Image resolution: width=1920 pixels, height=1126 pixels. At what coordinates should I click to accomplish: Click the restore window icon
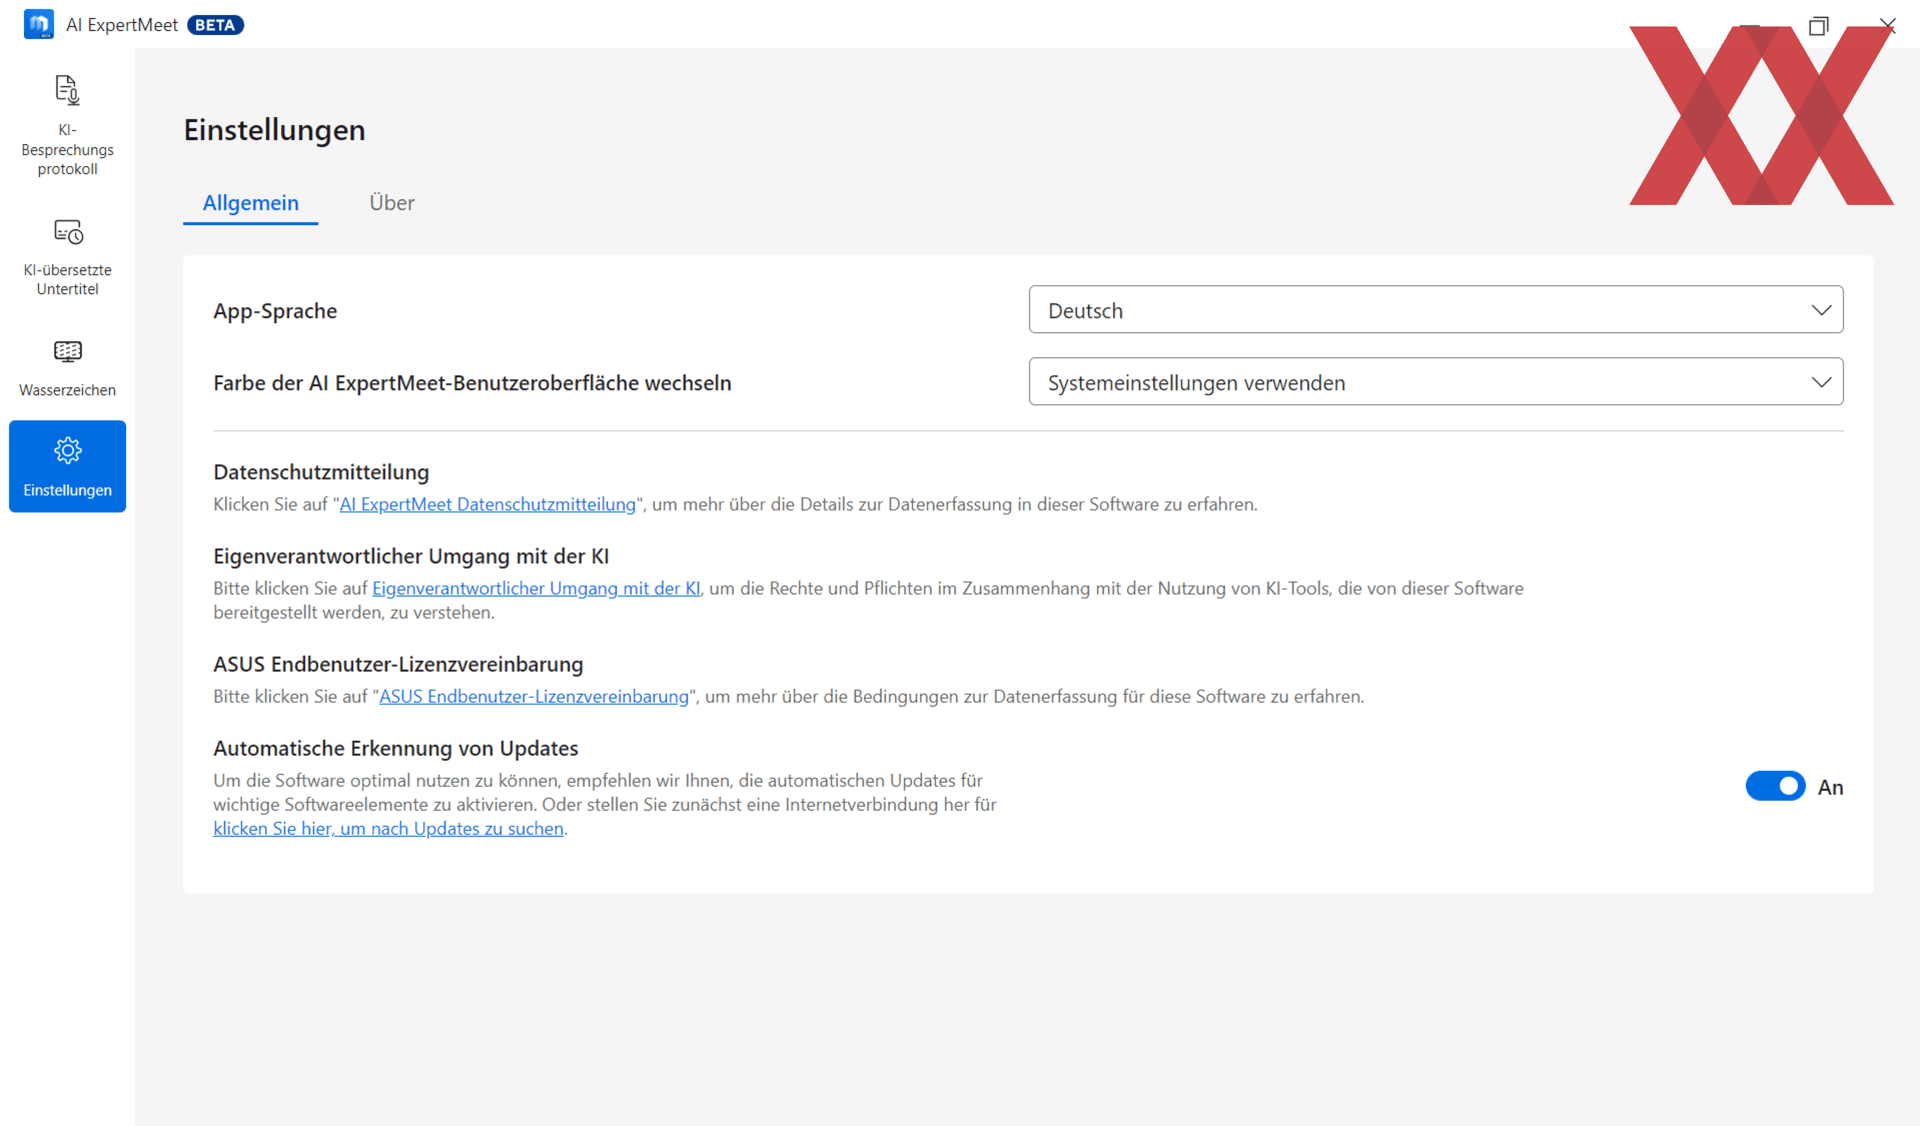click(x=1818, y=26)
